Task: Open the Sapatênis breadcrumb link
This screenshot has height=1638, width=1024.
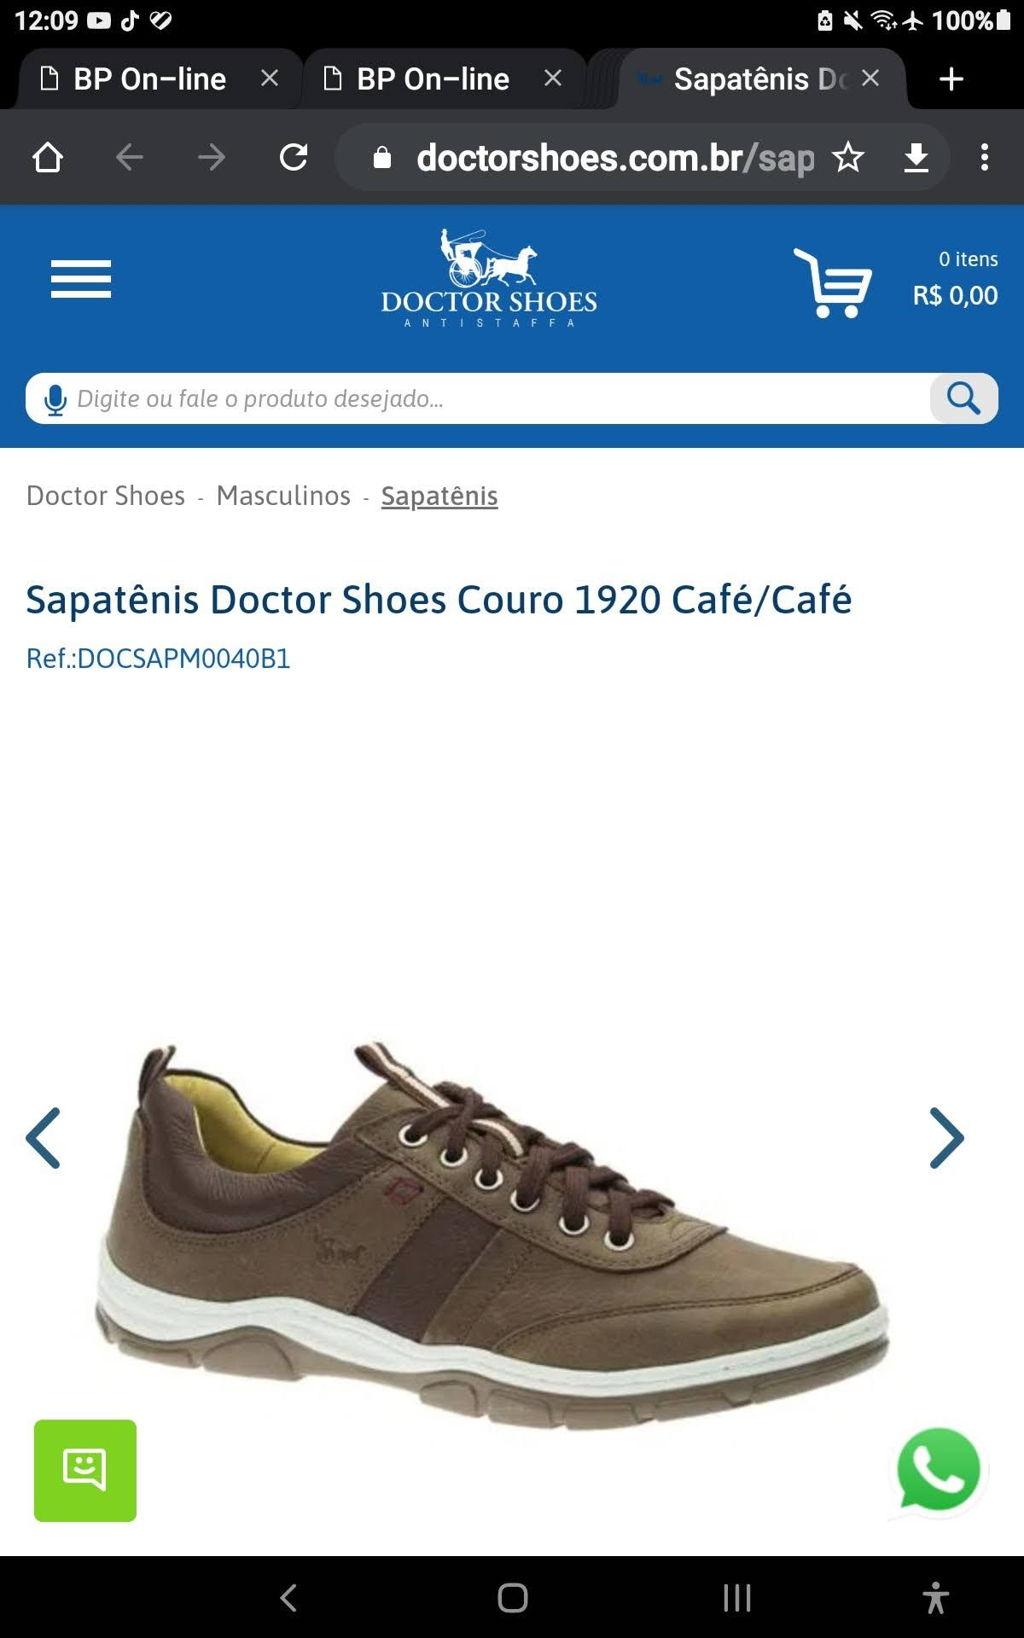Action: point(439,496)
